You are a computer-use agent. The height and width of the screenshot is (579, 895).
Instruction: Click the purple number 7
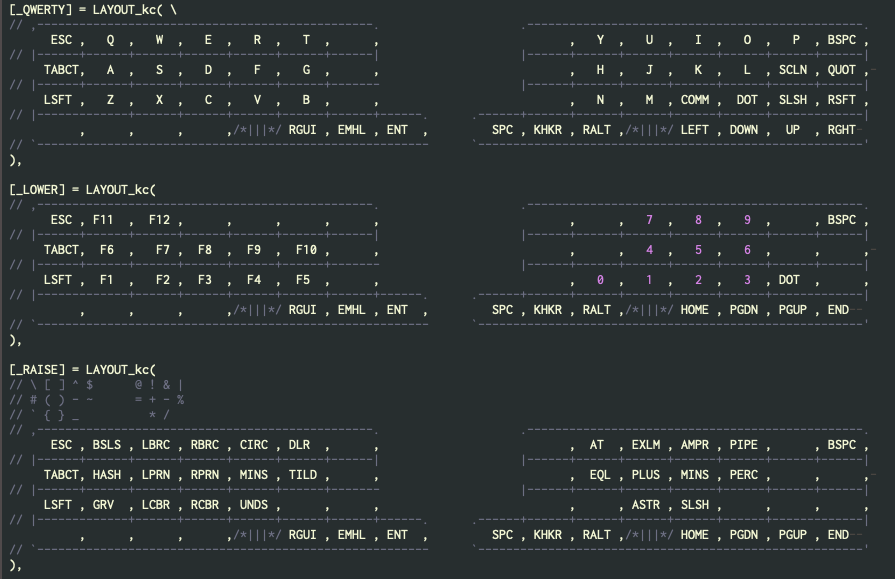649,220
